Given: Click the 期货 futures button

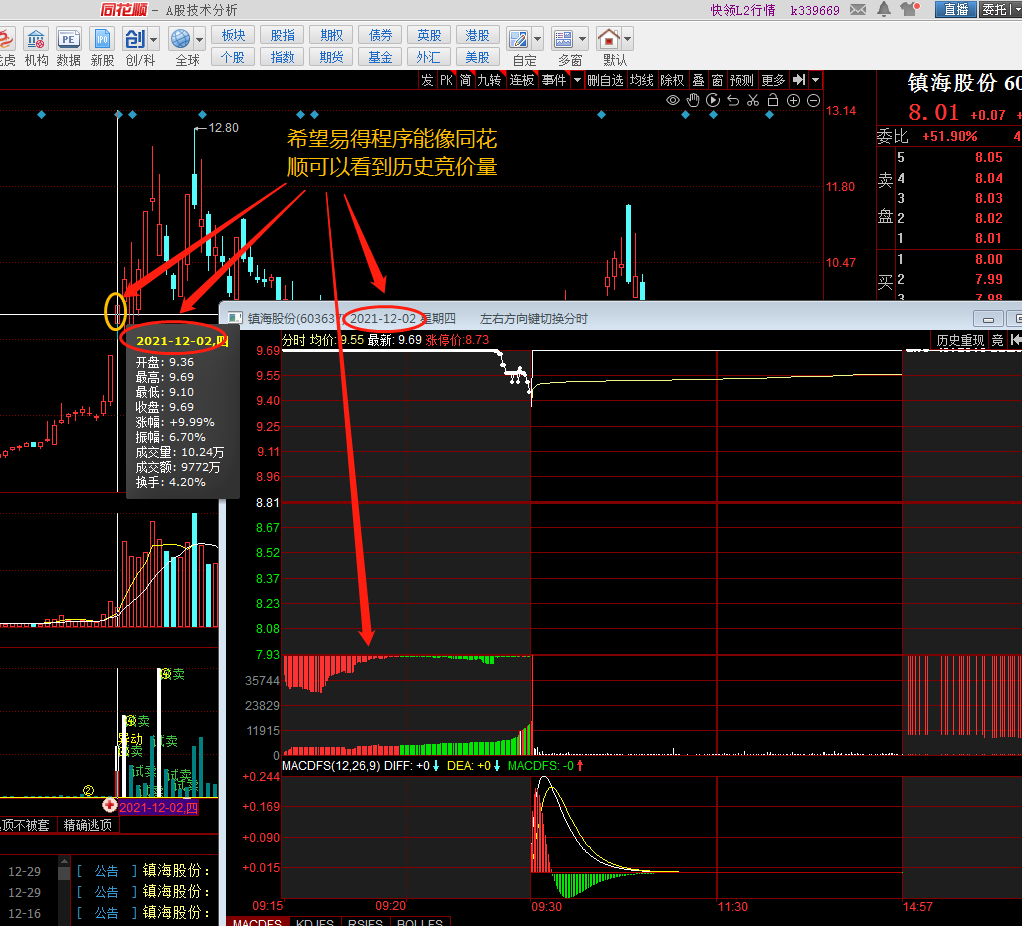Looking at the screenshot, I should tap(331, 57).
